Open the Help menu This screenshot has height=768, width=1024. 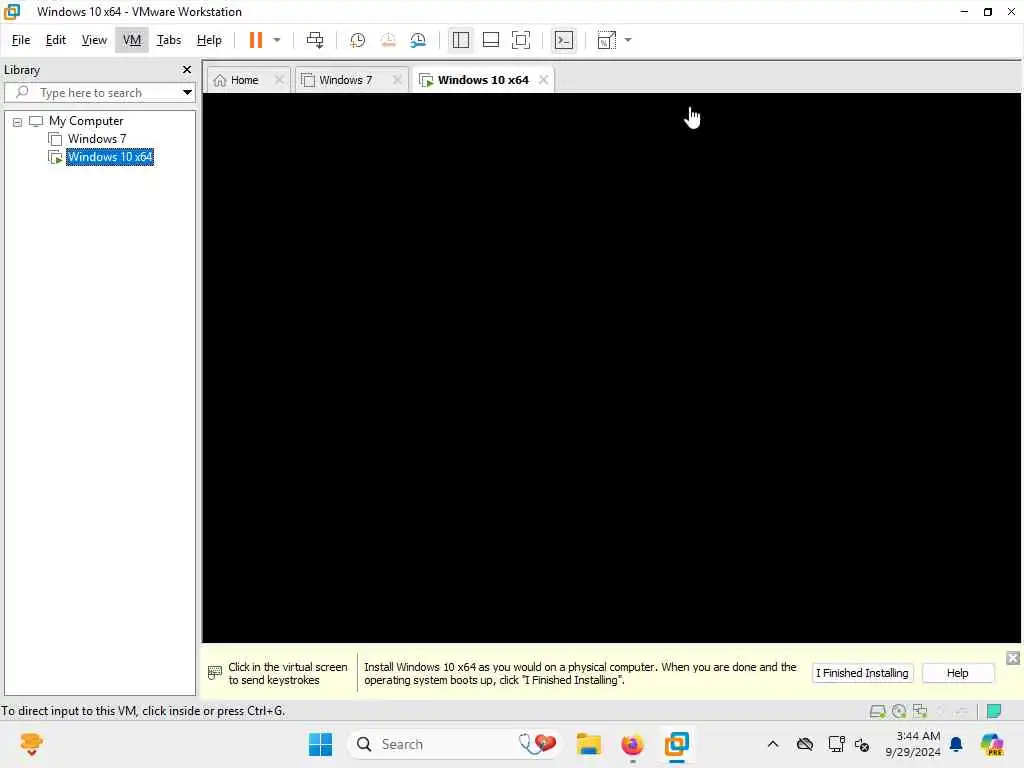pos(209,40)
